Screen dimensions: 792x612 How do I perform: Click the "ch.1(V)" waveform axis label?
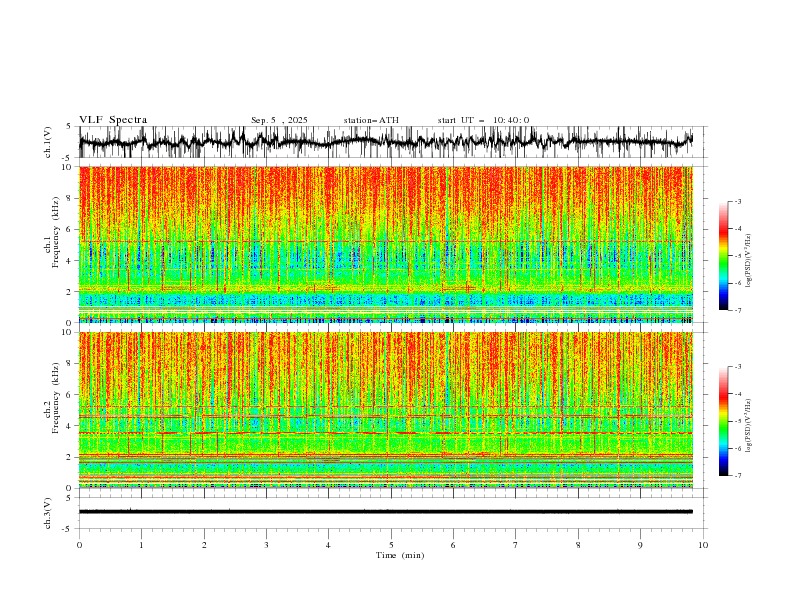pyautogui.click(x=48, y=142)
